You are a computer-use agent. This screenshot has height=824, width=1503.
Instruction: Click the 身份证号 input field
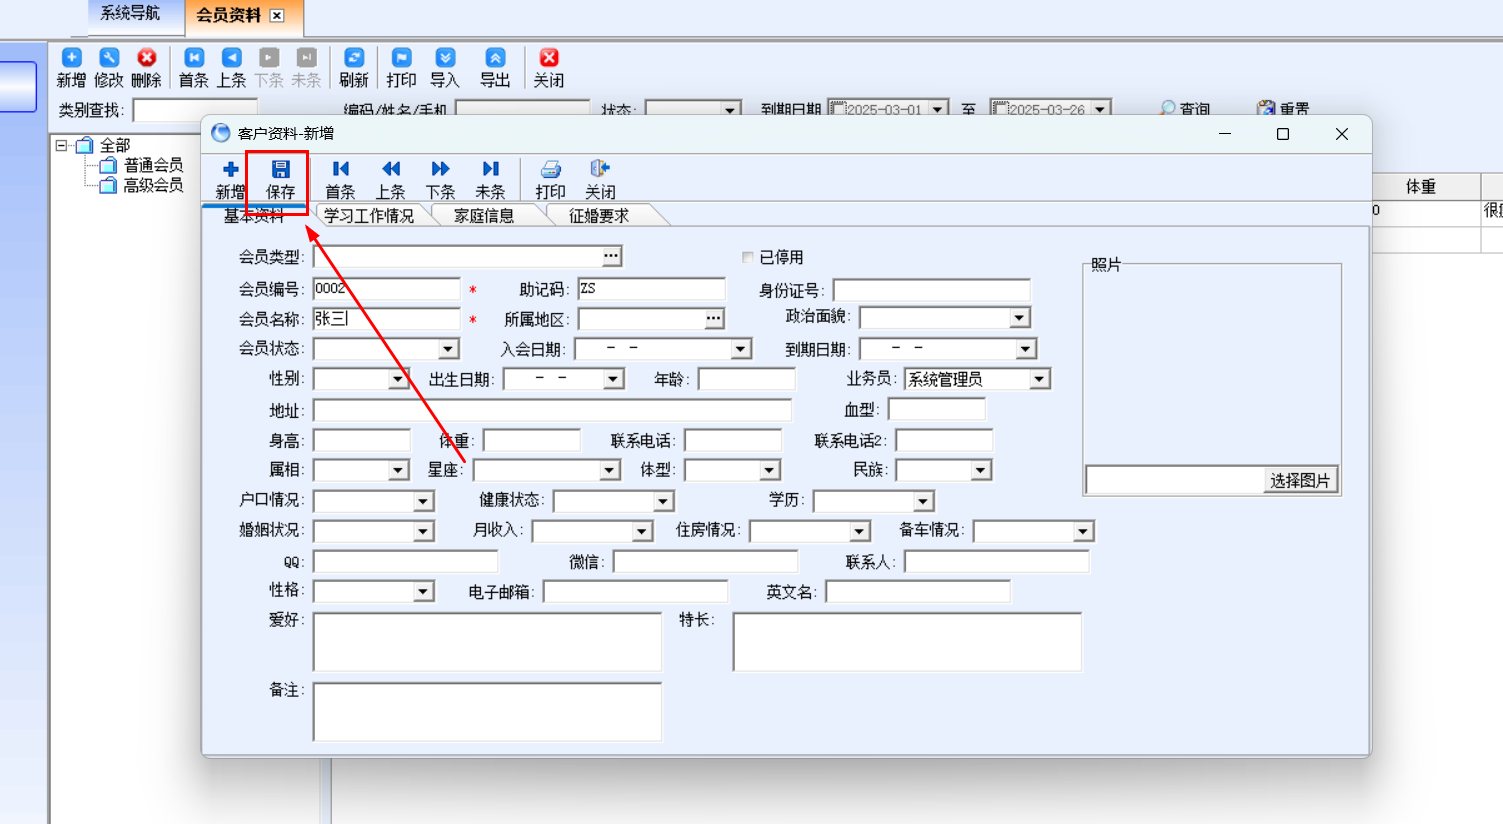point(932,290)
